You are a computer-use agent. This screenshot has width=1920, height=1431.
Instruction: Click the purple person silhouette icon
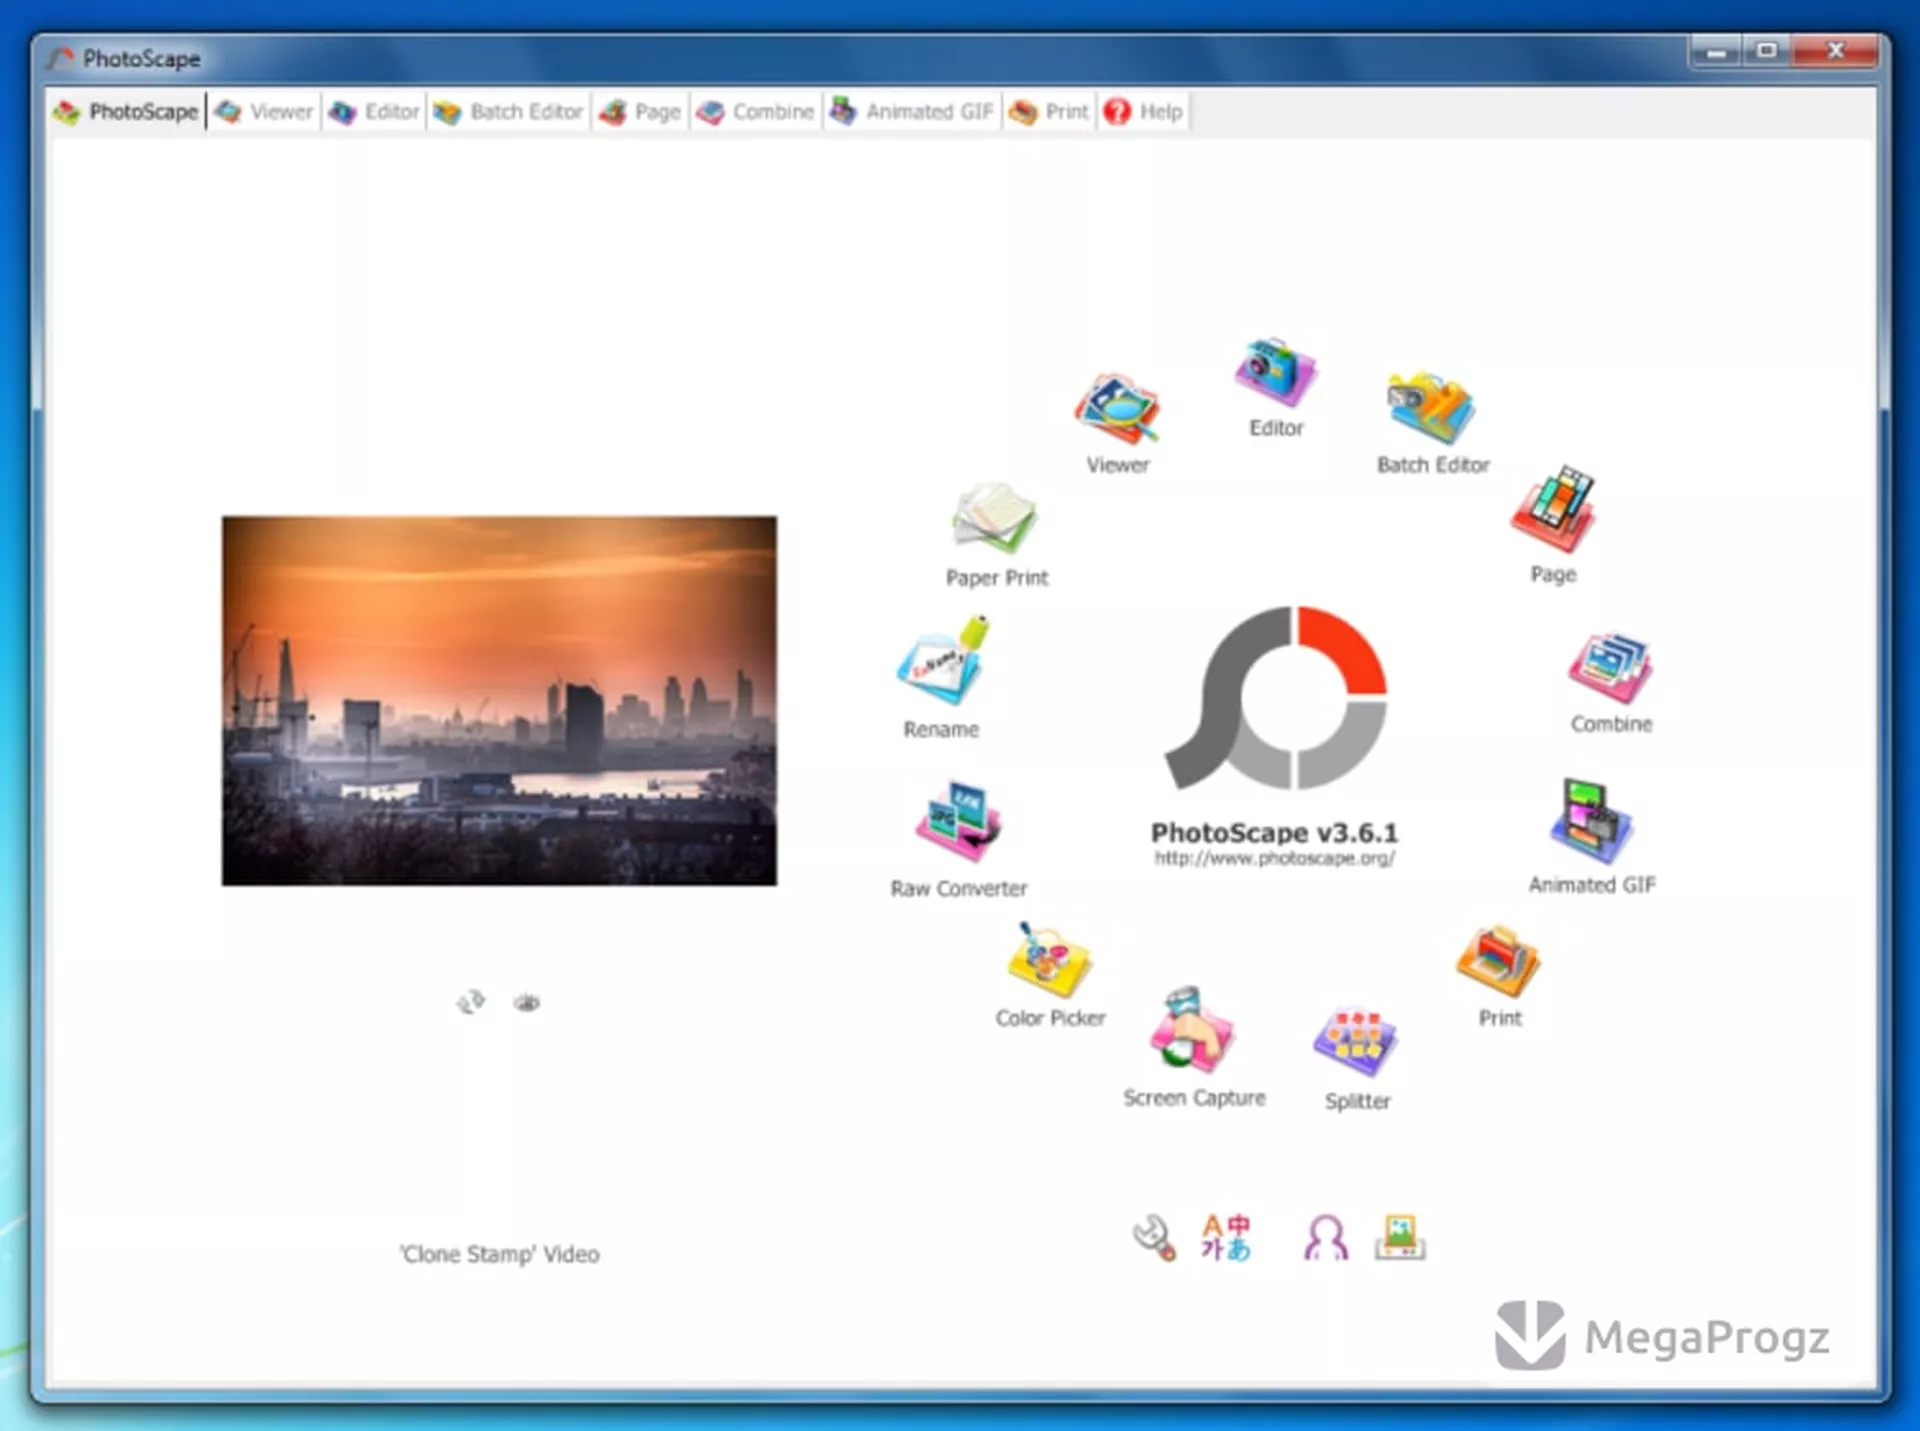(1326, 1238)
